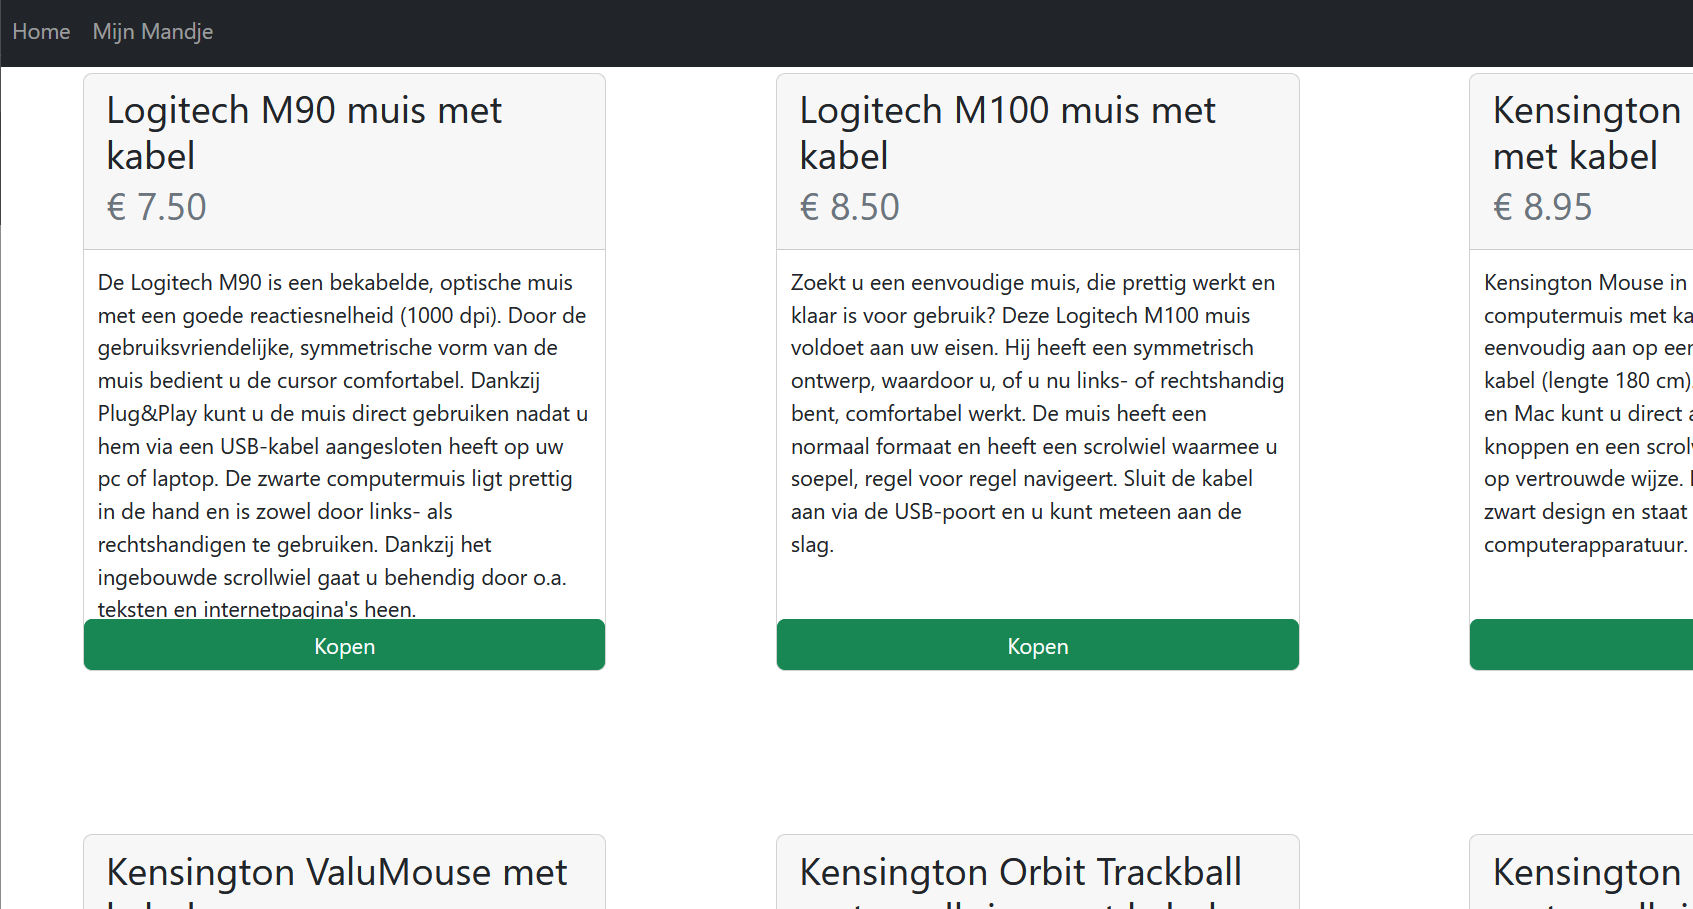
Task: Select the bottom-right Kensington card heading
Action: coord(1586,873)
